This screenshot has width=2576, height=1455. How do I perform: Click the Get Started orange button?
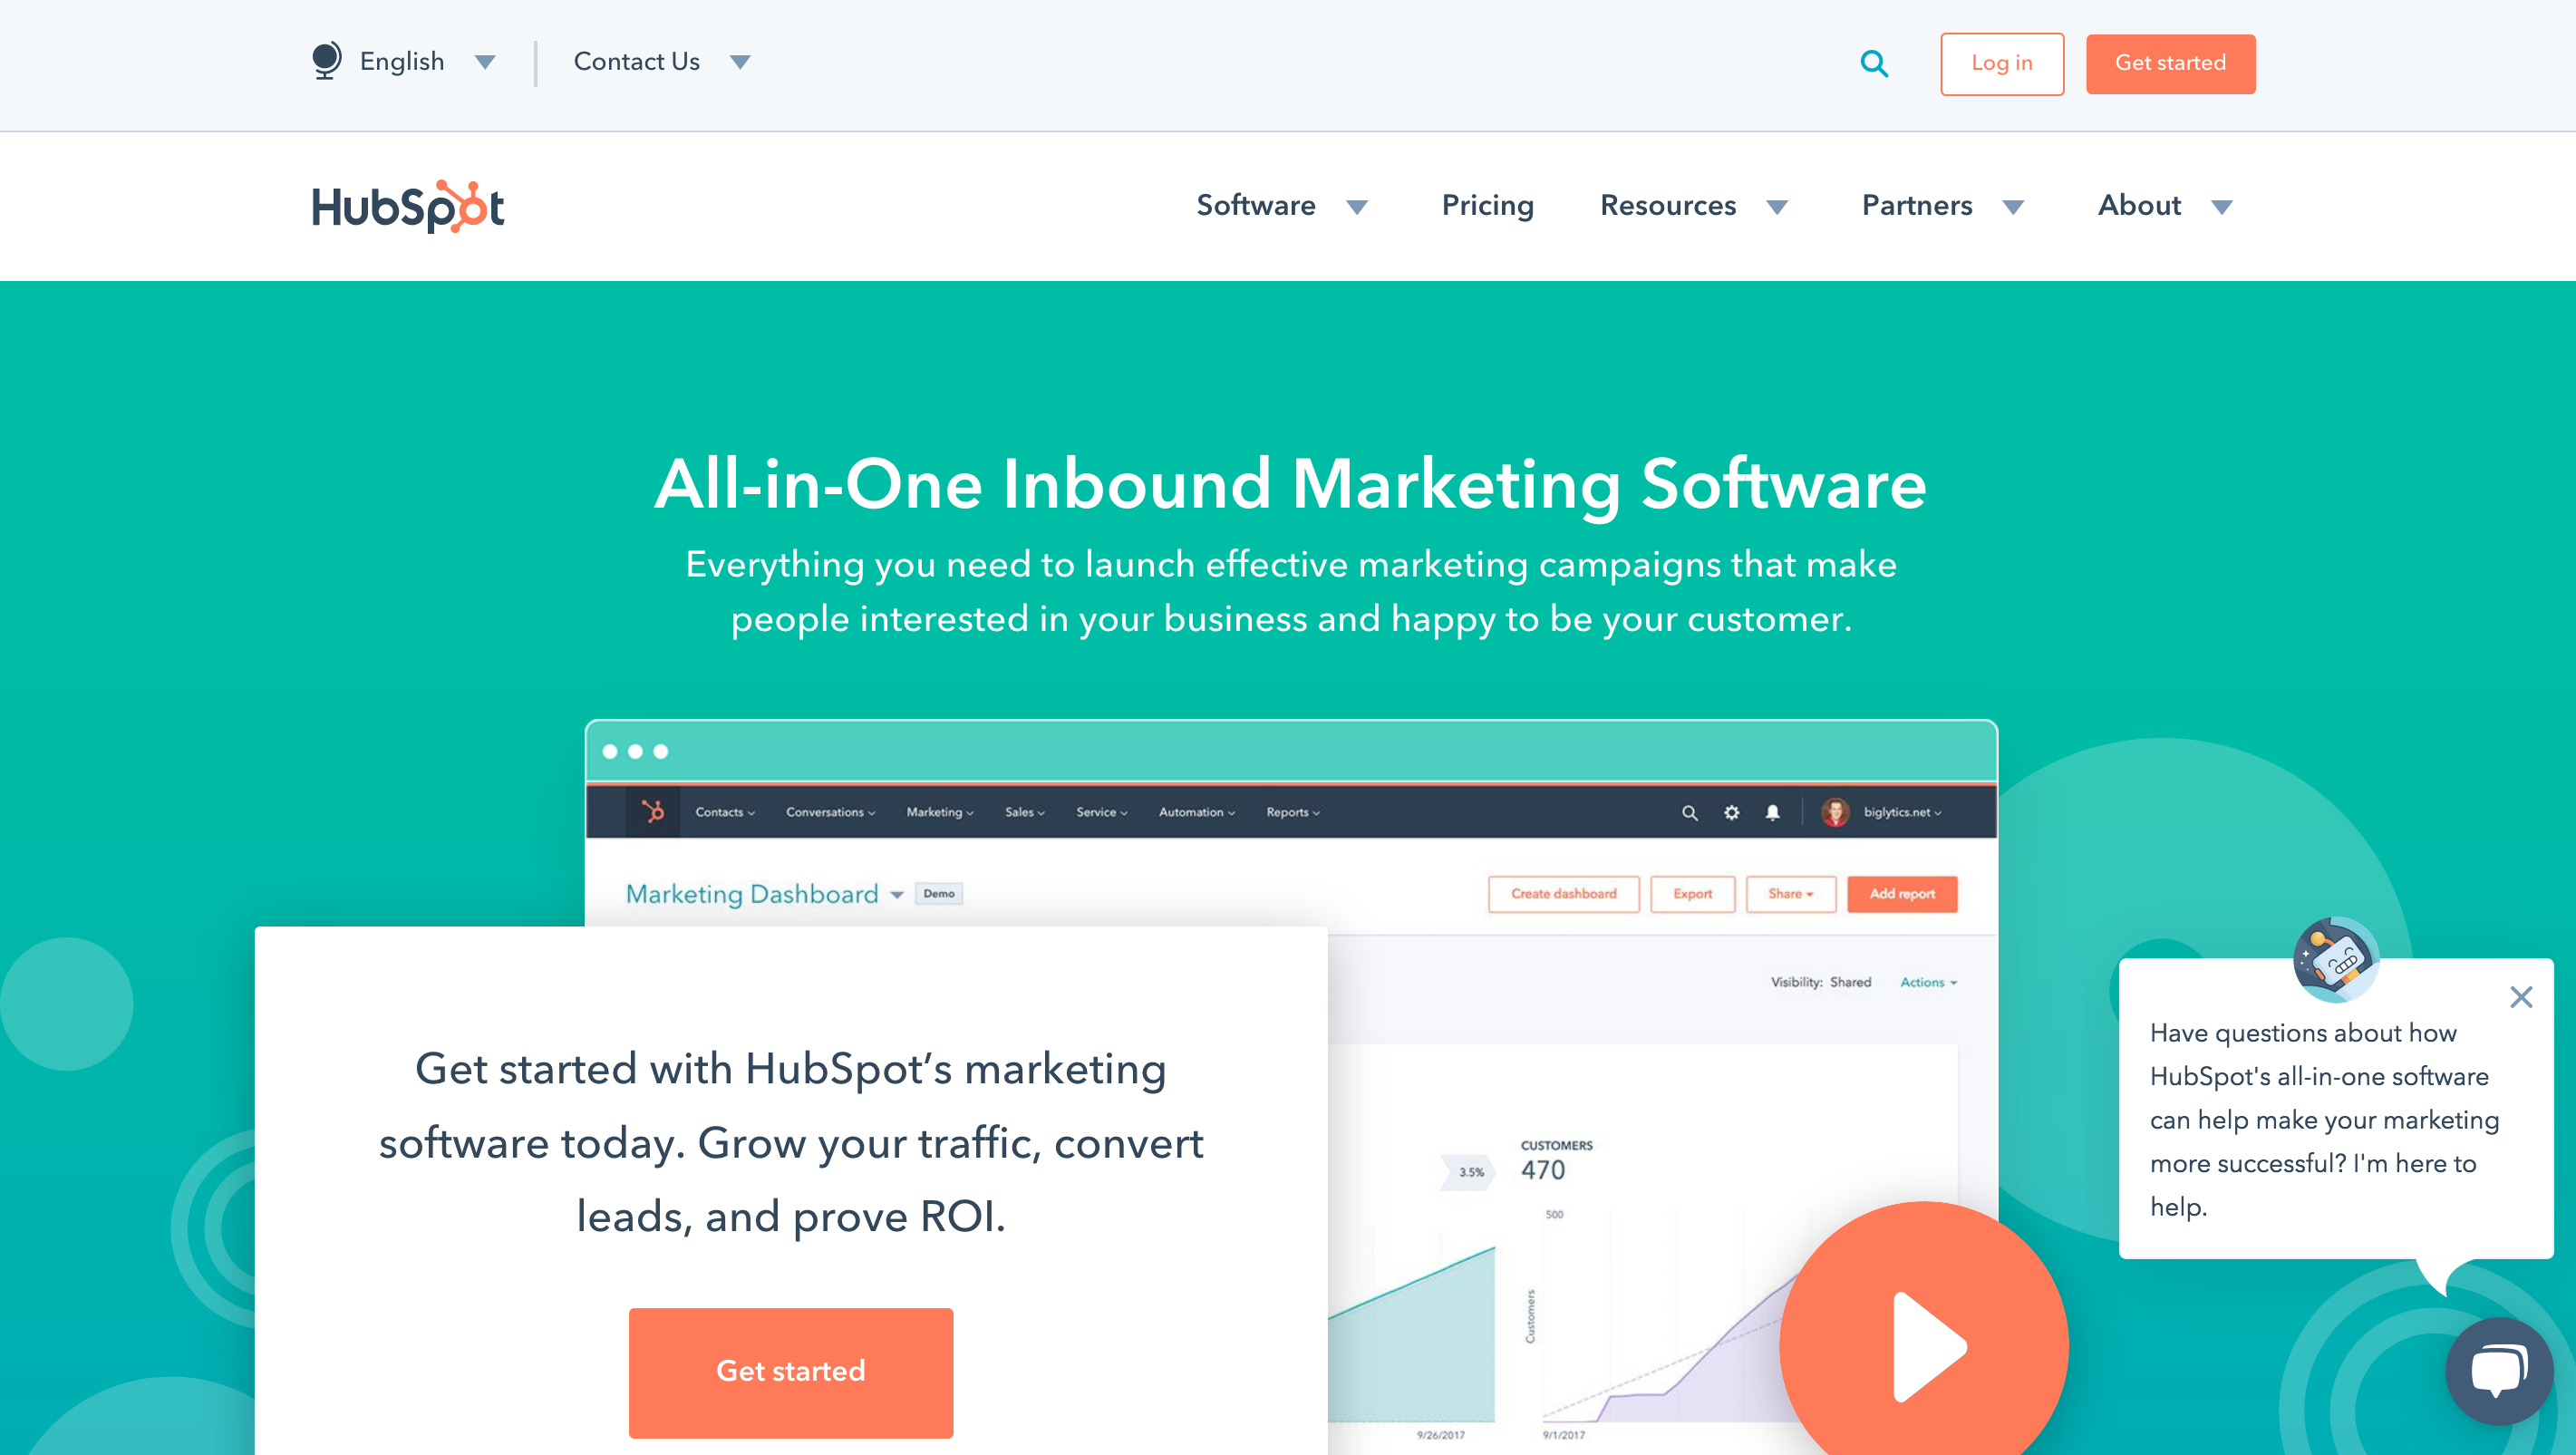789,1368
